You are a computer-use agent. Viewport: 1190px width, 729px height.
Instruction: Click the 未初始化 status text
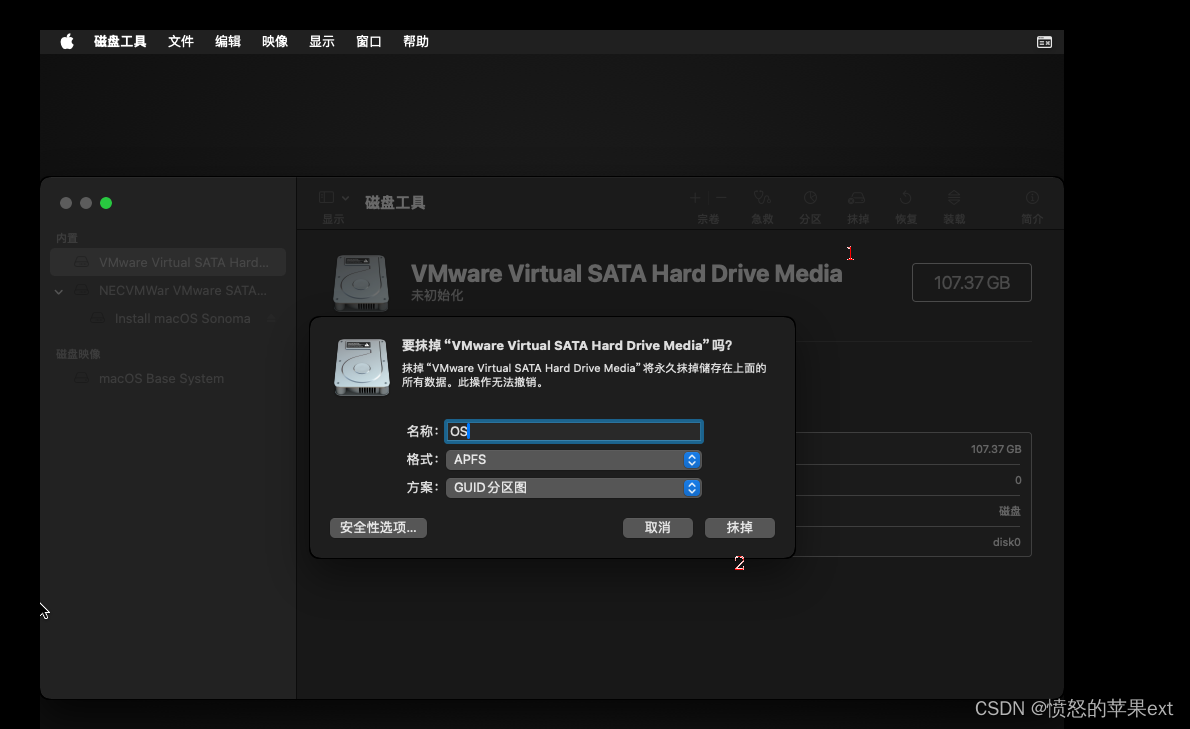[436, 296]
